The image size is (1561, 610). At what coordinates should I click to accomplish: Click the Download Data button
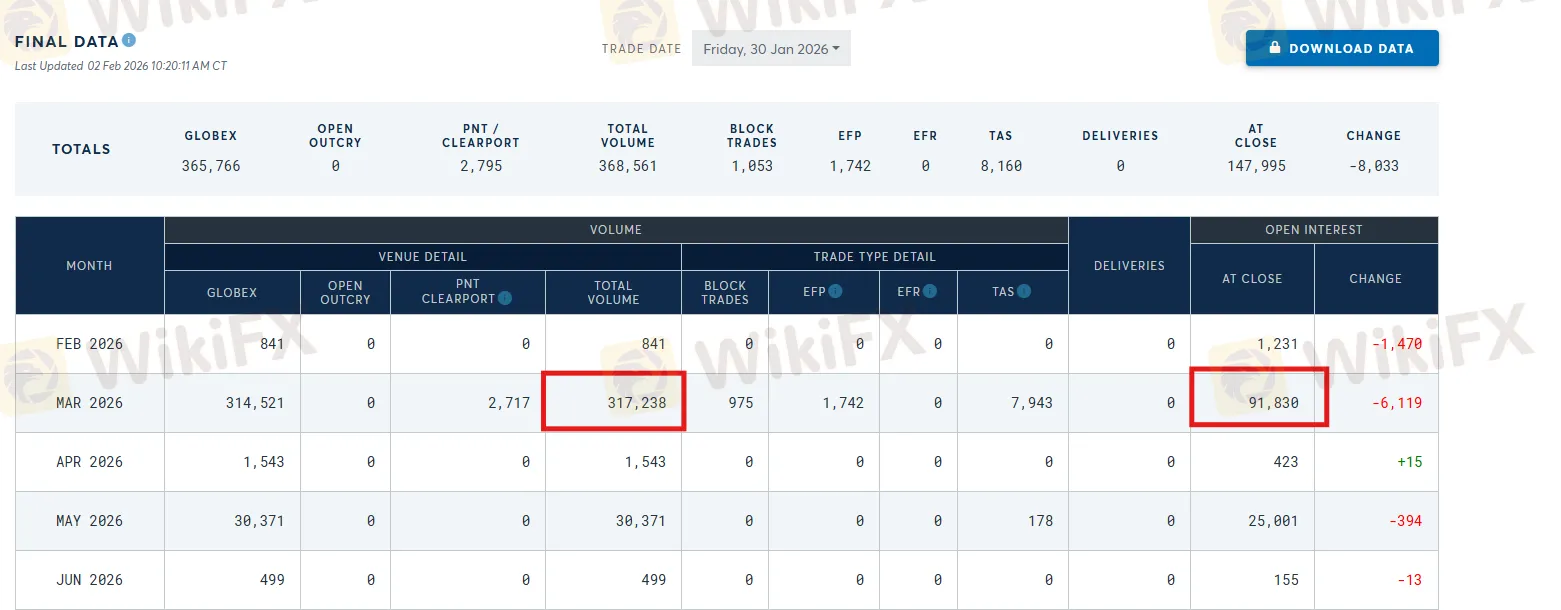[x=1341, y=48]
